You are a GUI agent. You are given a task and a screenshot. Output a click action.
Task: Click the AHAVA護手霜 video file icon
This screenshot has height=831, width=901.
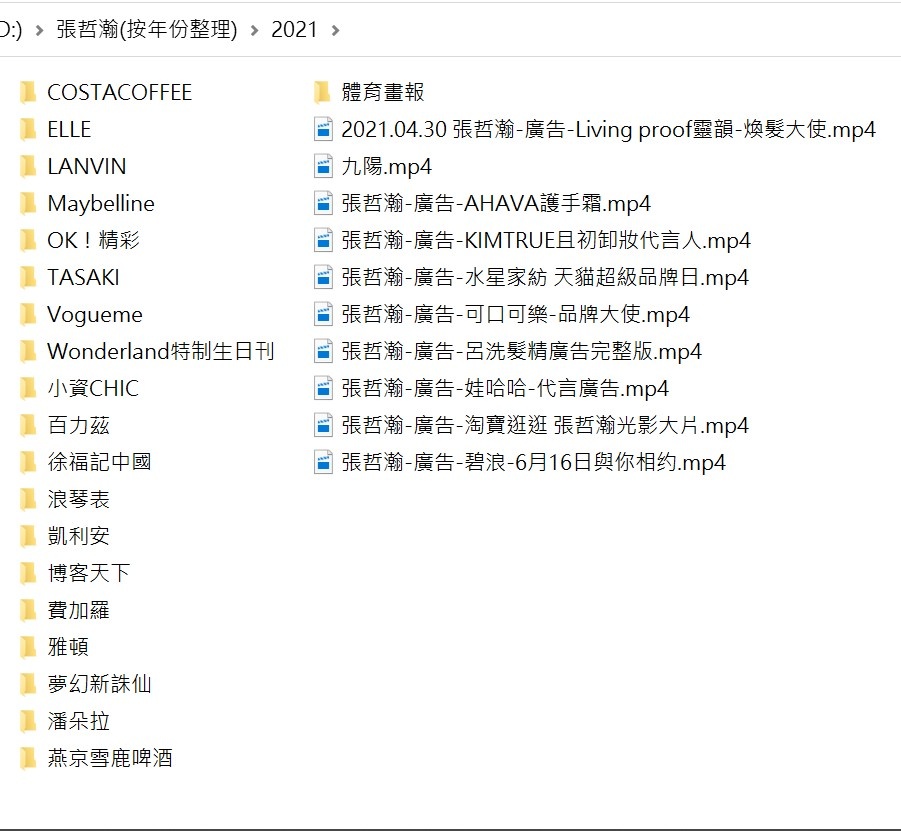click(324, 203)
